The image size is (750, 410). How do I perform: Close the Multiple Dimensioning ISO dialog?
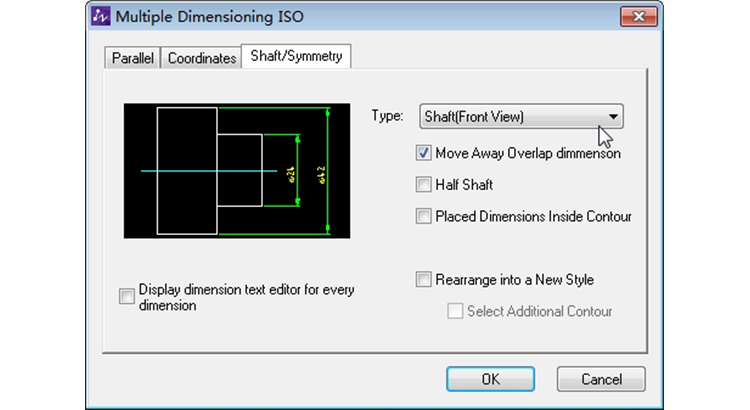[x=631, y=17]
